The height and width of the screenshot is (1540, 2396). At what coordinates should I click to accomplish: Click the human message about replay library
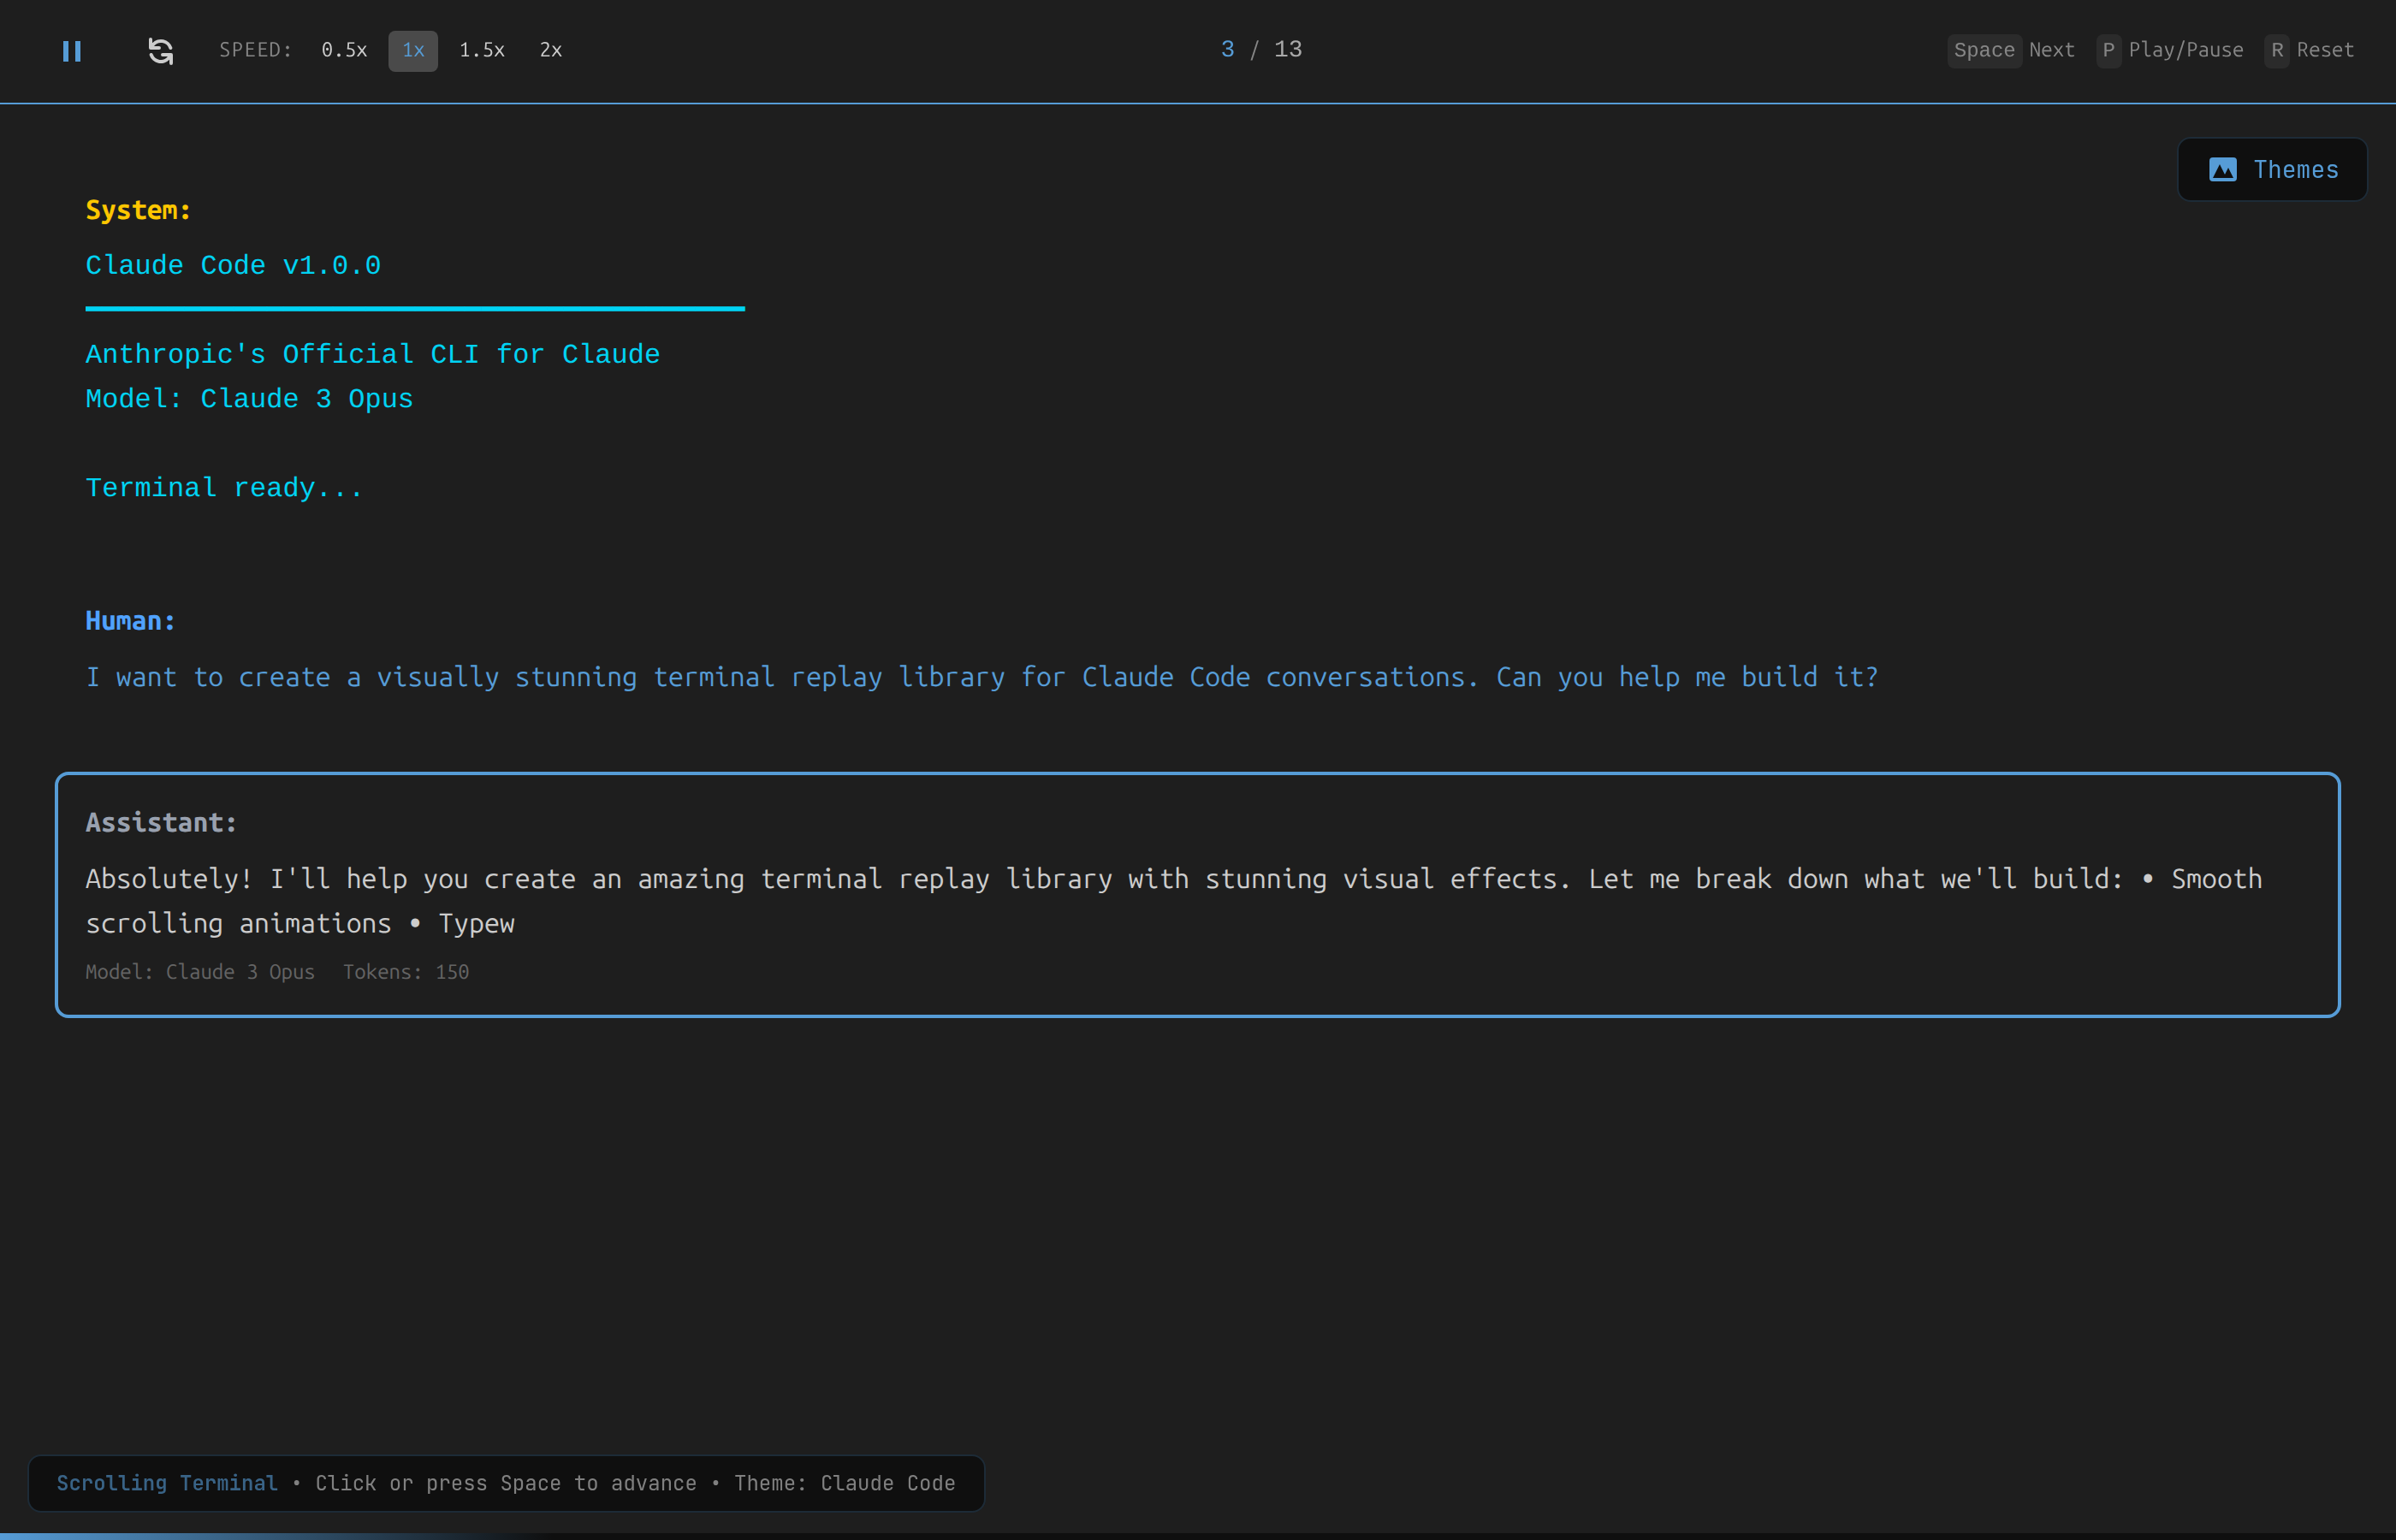click(982, 677)
